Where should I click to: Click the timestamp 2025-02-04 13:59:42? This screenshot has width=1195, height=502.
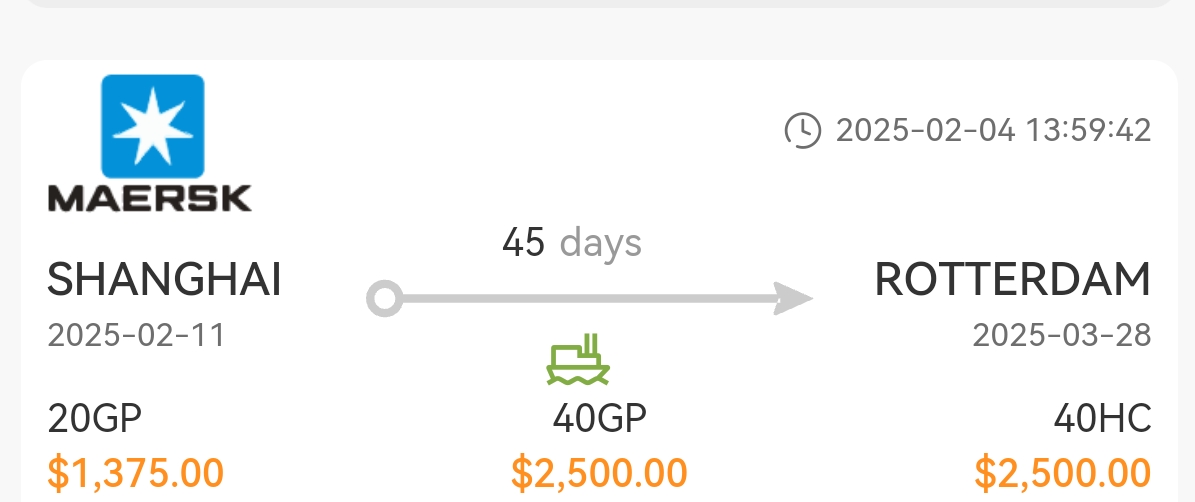pyautogui.click(x=993, y=130)
